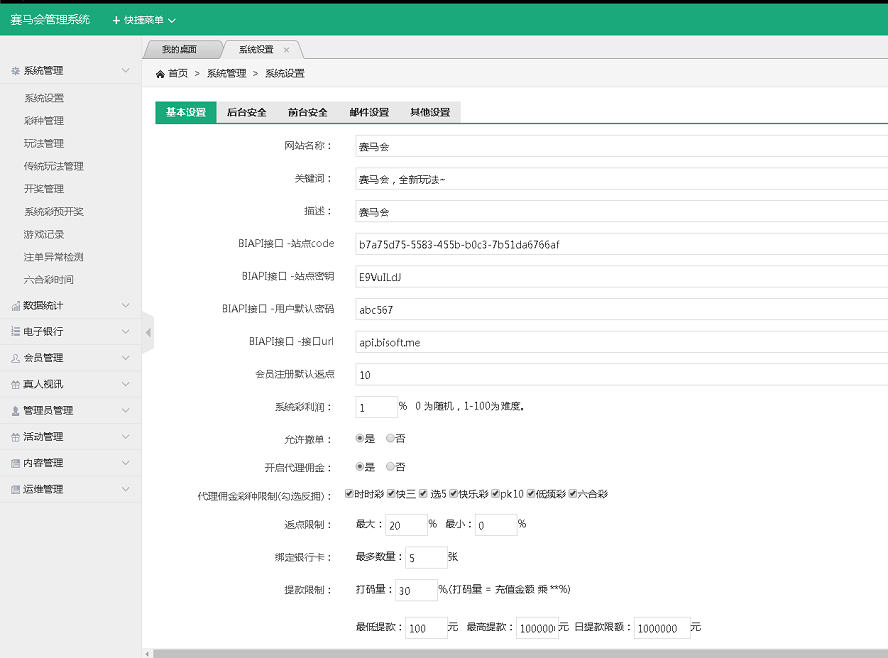This screenshot has height=658, width=888.
Task: Click the 电子银行 icon in the sidebar
Action: pos(16,331)
